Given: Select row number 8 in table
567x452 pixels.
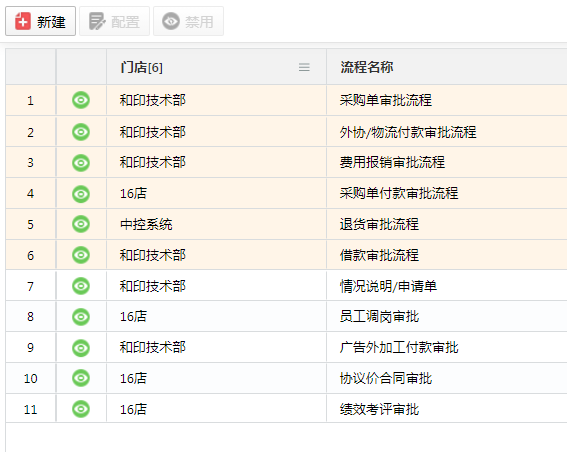Looking at the screenshot, I should point(30,317).
